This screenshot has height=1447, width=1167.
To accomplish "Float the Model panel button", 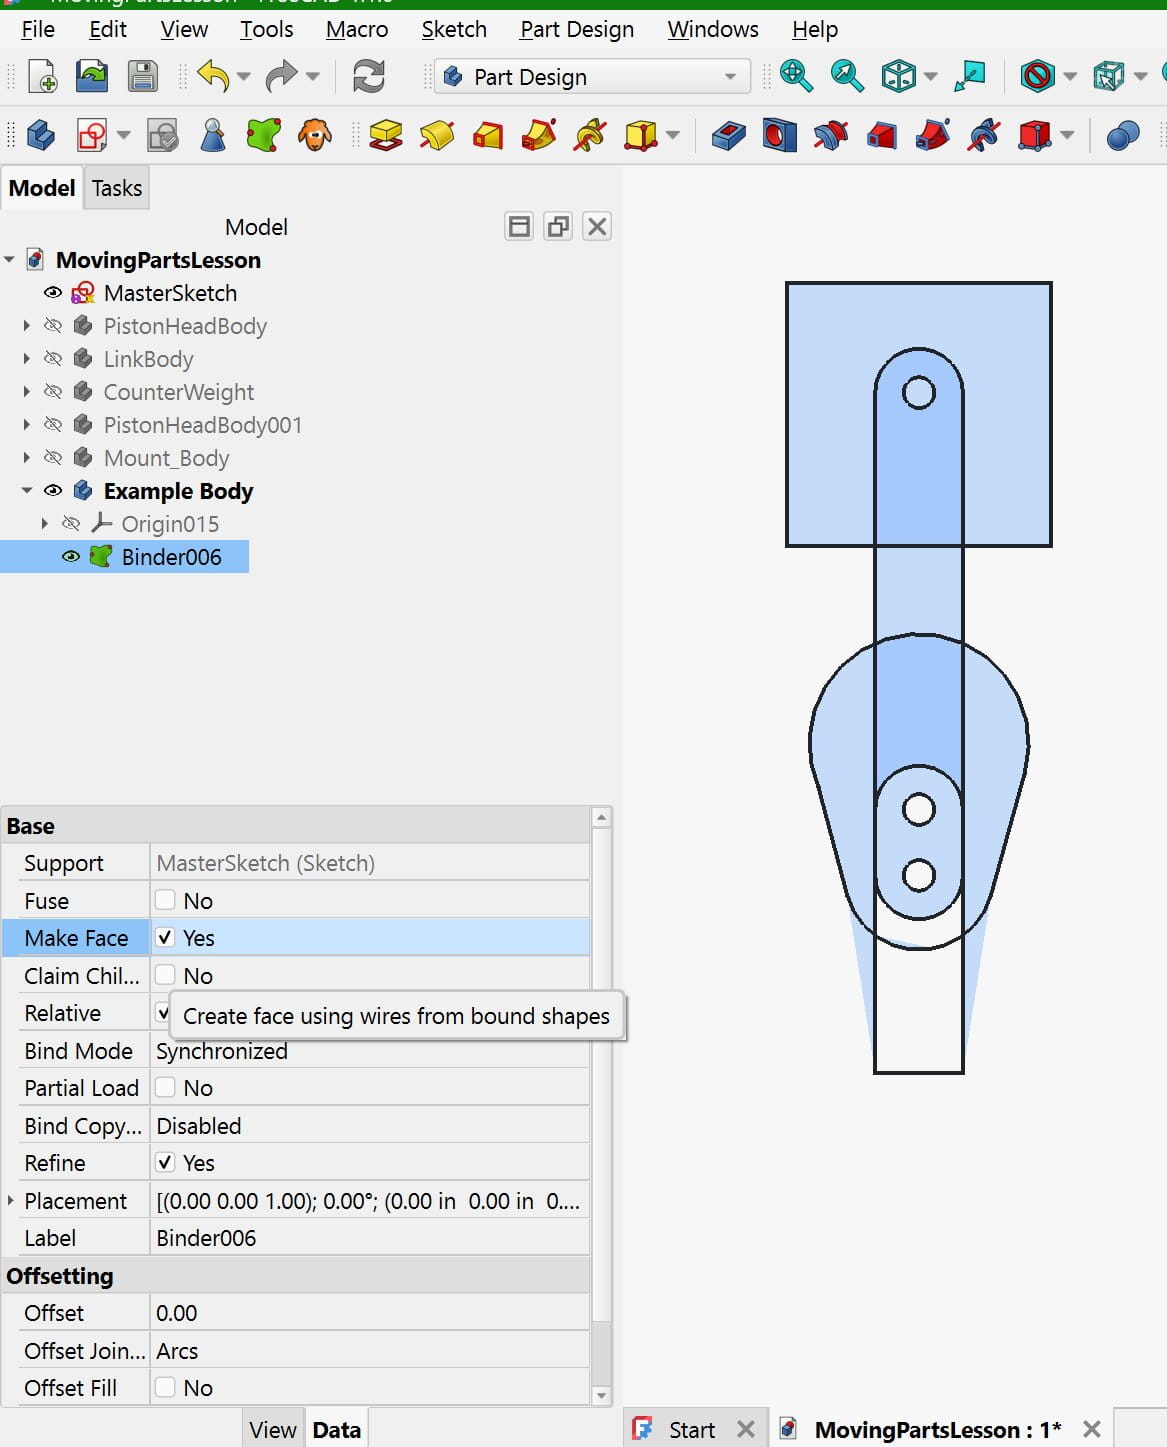I will pos(558,227).
